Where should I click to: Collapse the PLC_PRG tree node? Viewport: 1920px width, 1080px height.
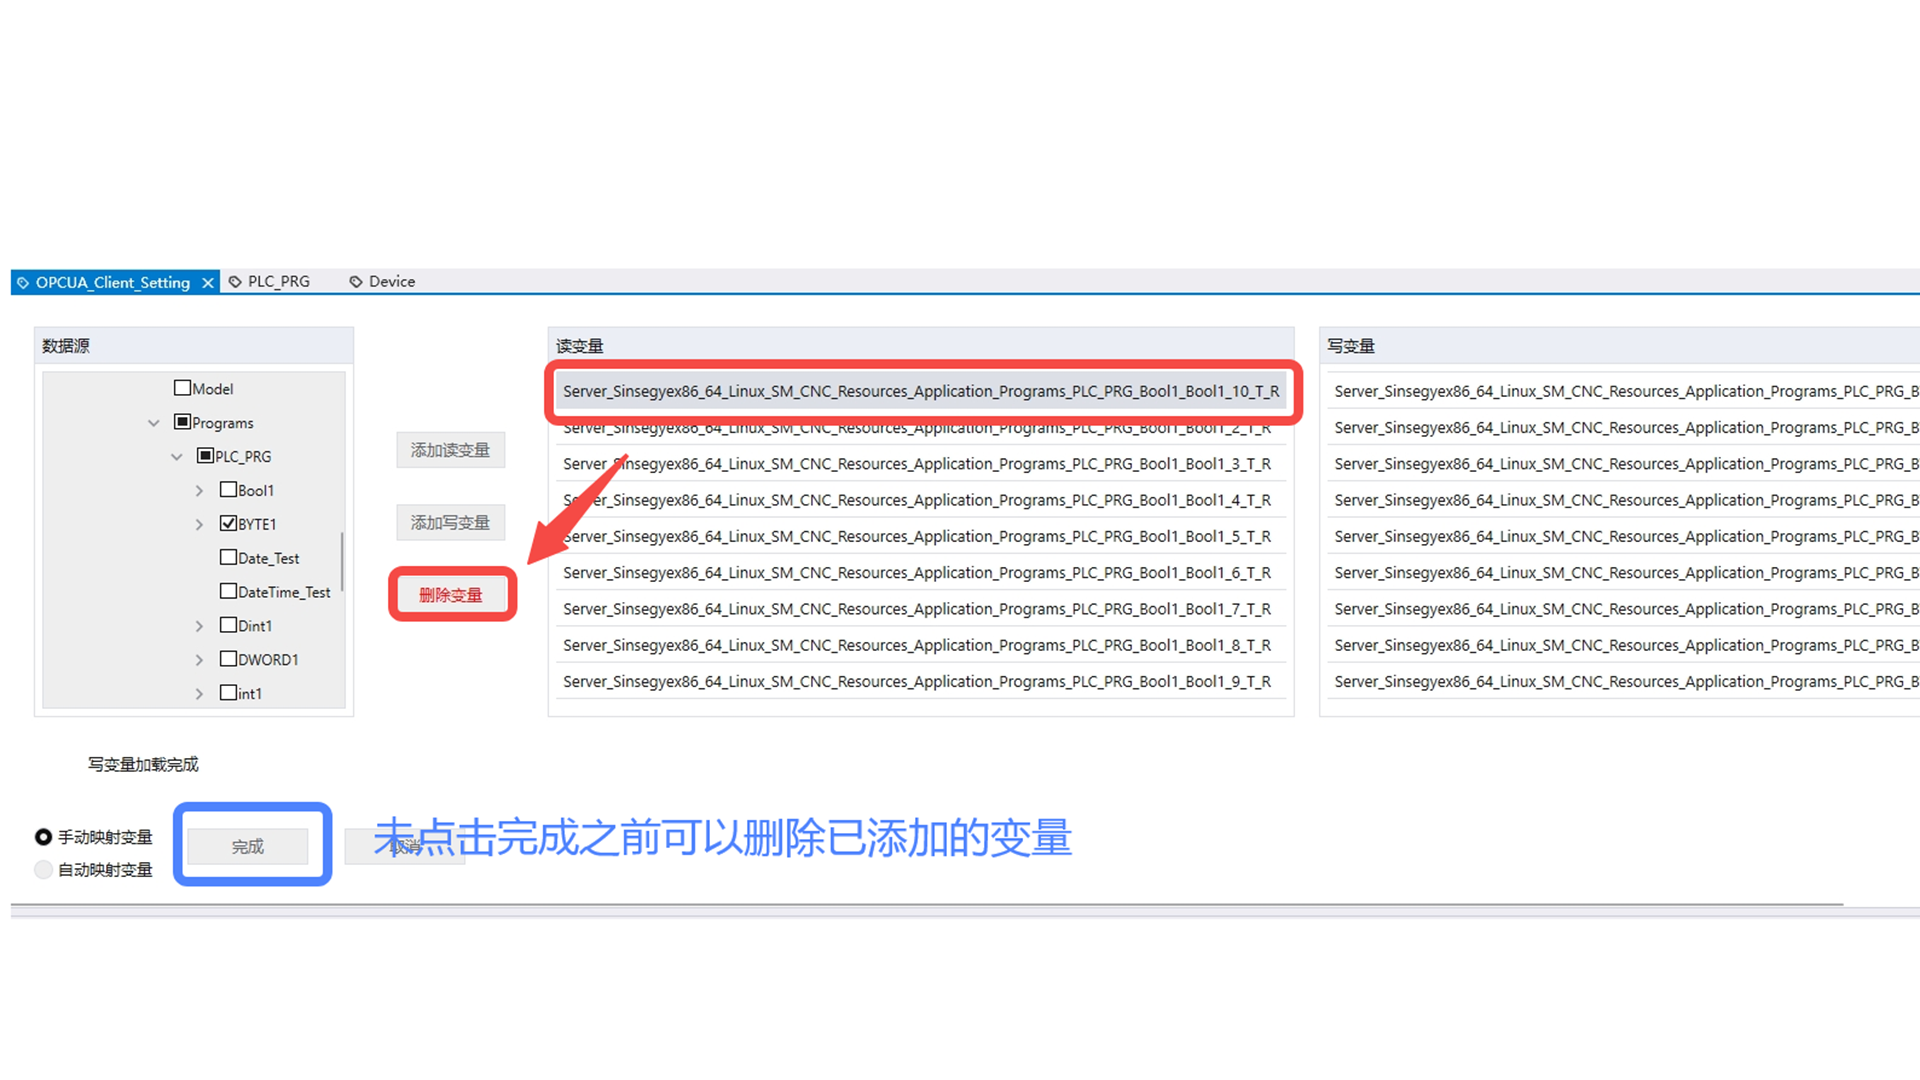pos(177,457)
